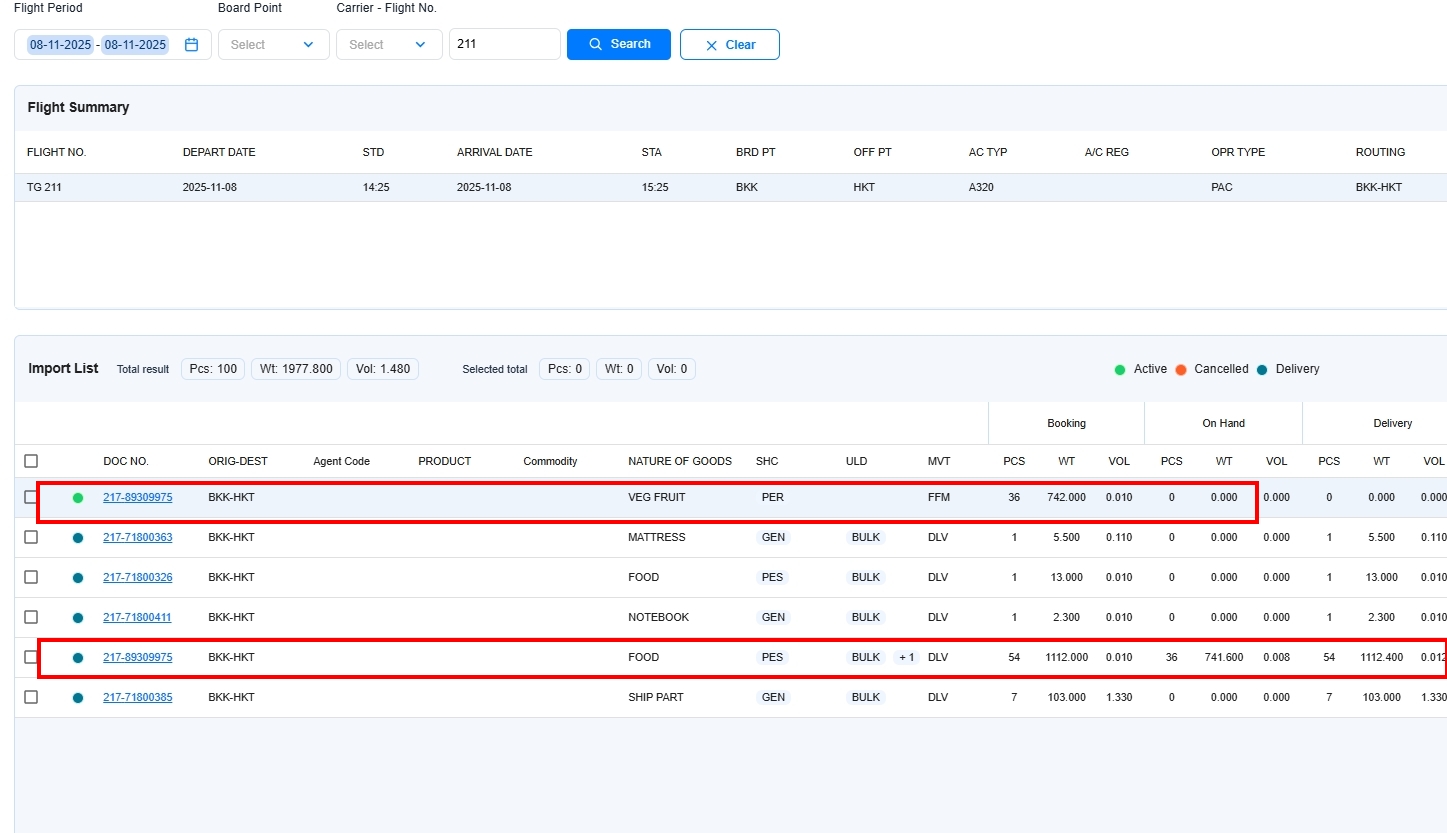This screenshot has width=1447, height=833.
Task: Check the box for the MATTRESS row
Action: tap(31, 537)
